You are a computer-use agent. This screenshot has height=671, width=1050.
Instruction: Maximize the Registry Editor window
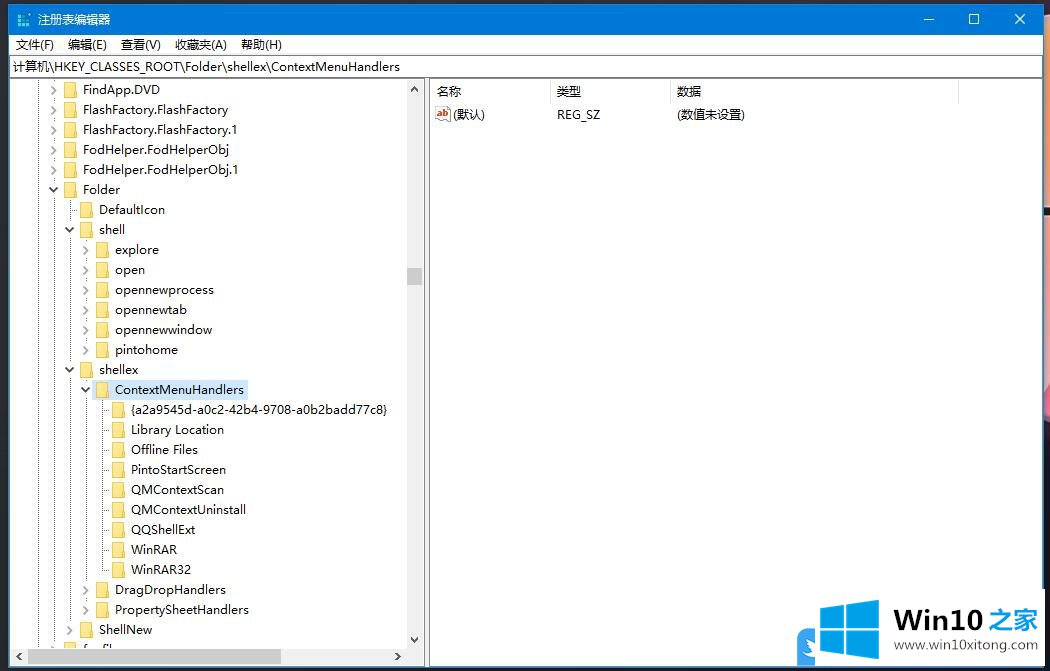(974, 19)
